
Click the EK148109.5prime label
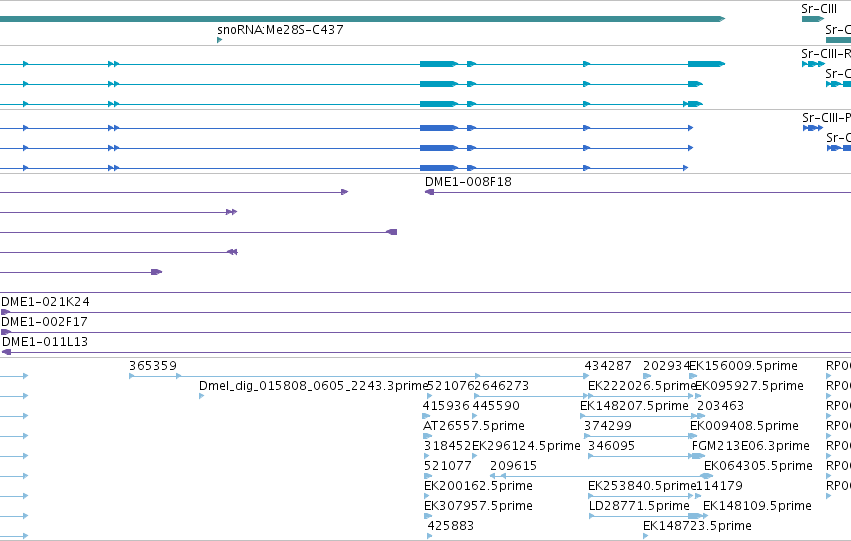757,506
